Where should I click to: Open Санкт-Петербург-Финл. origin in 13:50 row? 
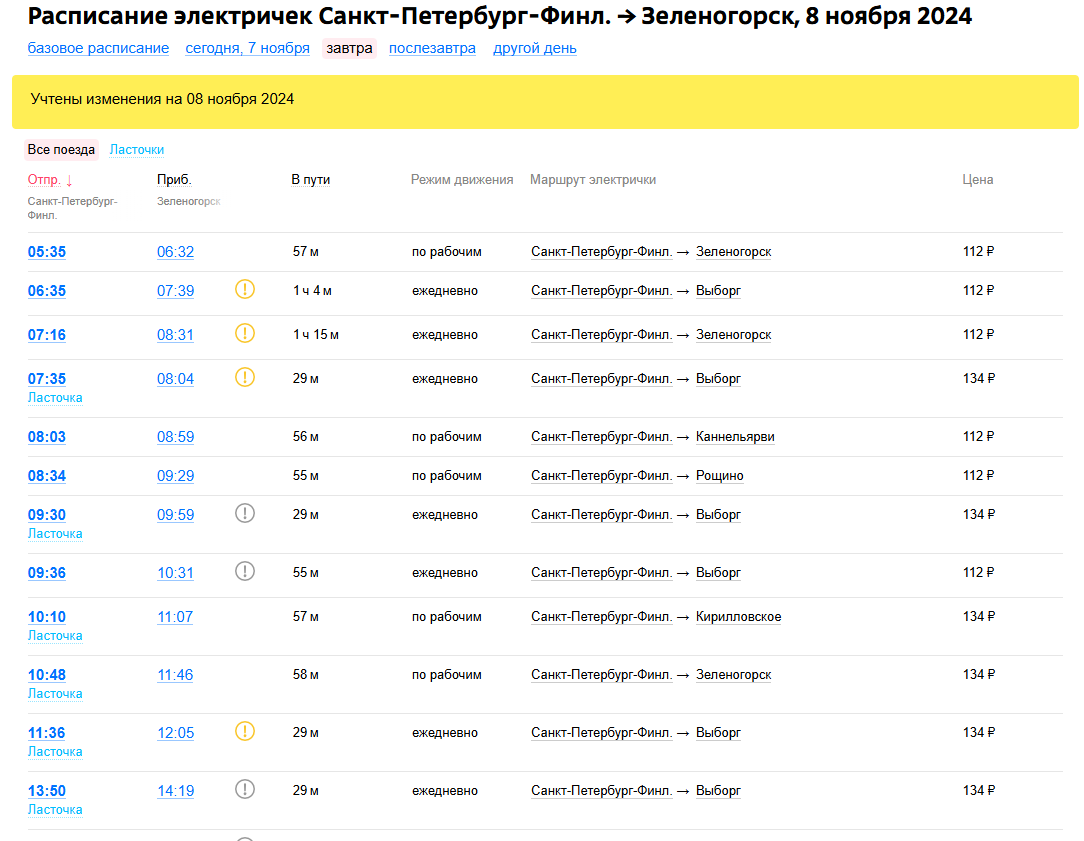[601, 791]
